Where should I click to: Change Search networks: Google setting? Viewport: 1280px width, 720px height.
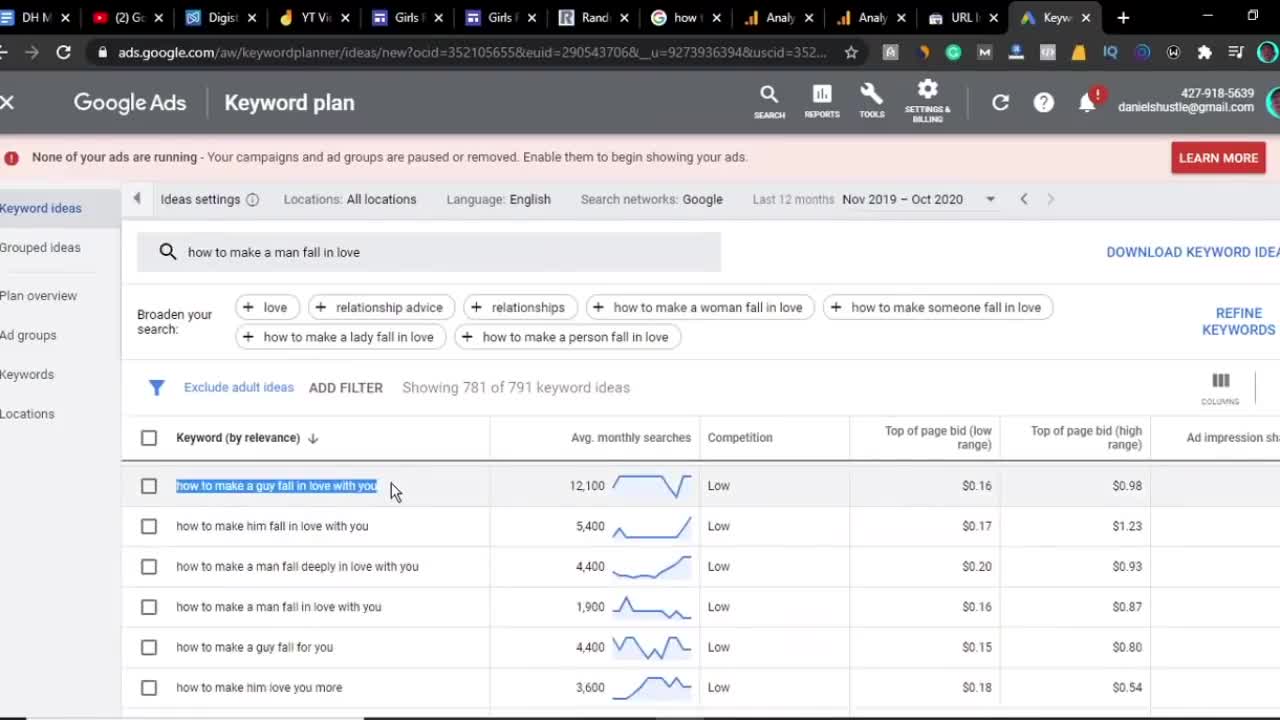652,199
